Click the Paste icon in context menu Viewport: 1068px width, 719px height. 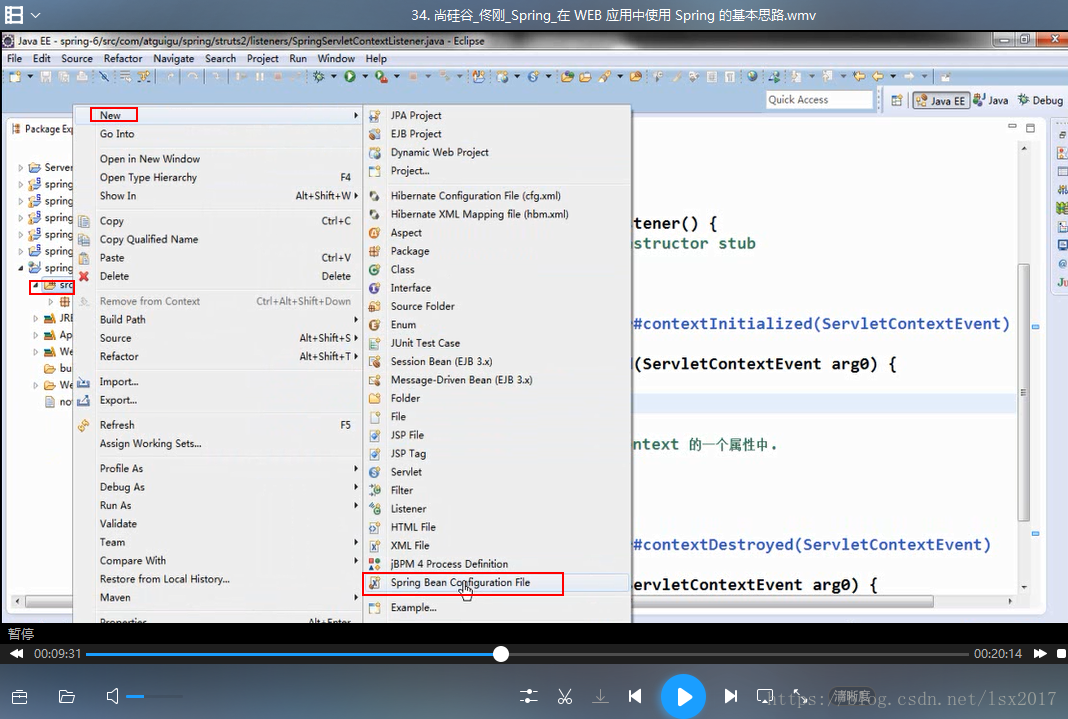tap(84, 258)
